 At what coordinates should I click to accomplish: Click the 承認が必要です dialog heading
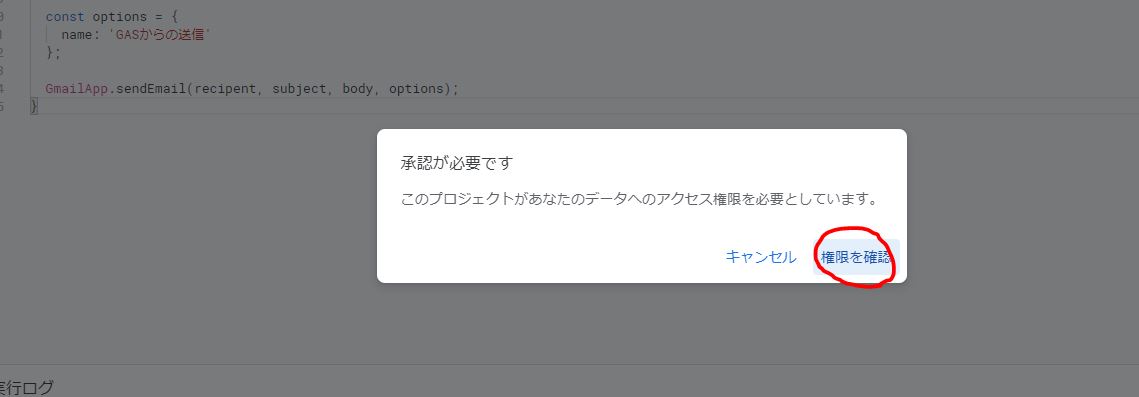pyautogui.click(x=457, y=163)
